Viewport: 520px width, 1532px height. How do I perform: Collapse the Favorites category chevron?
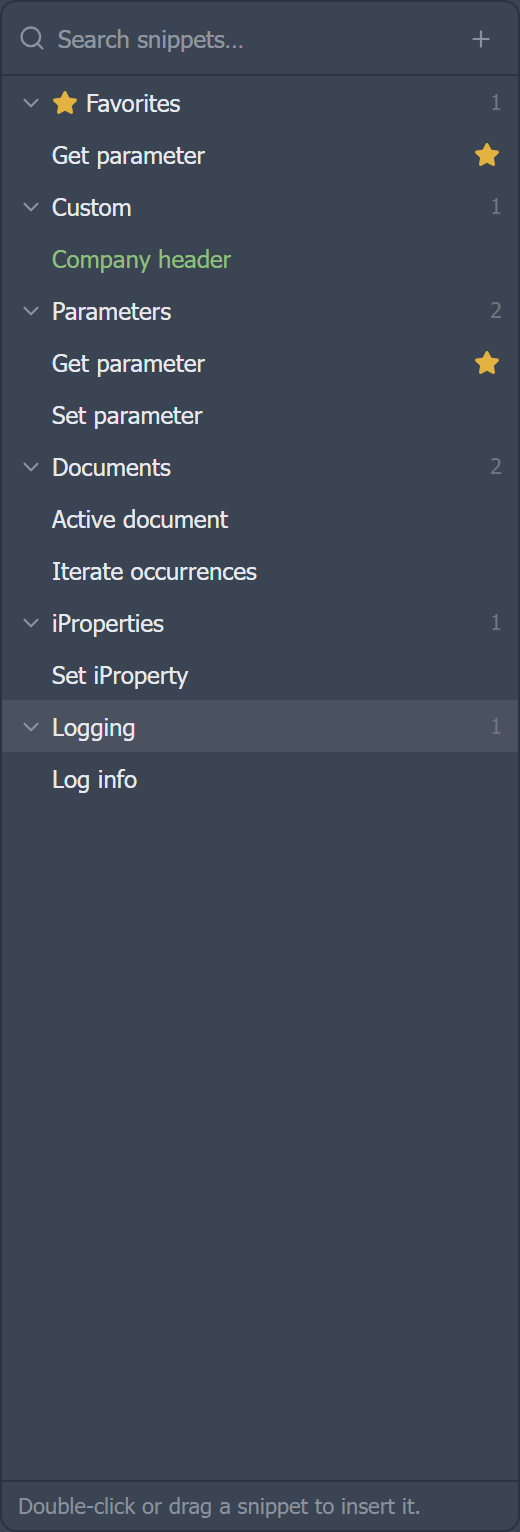31,103
